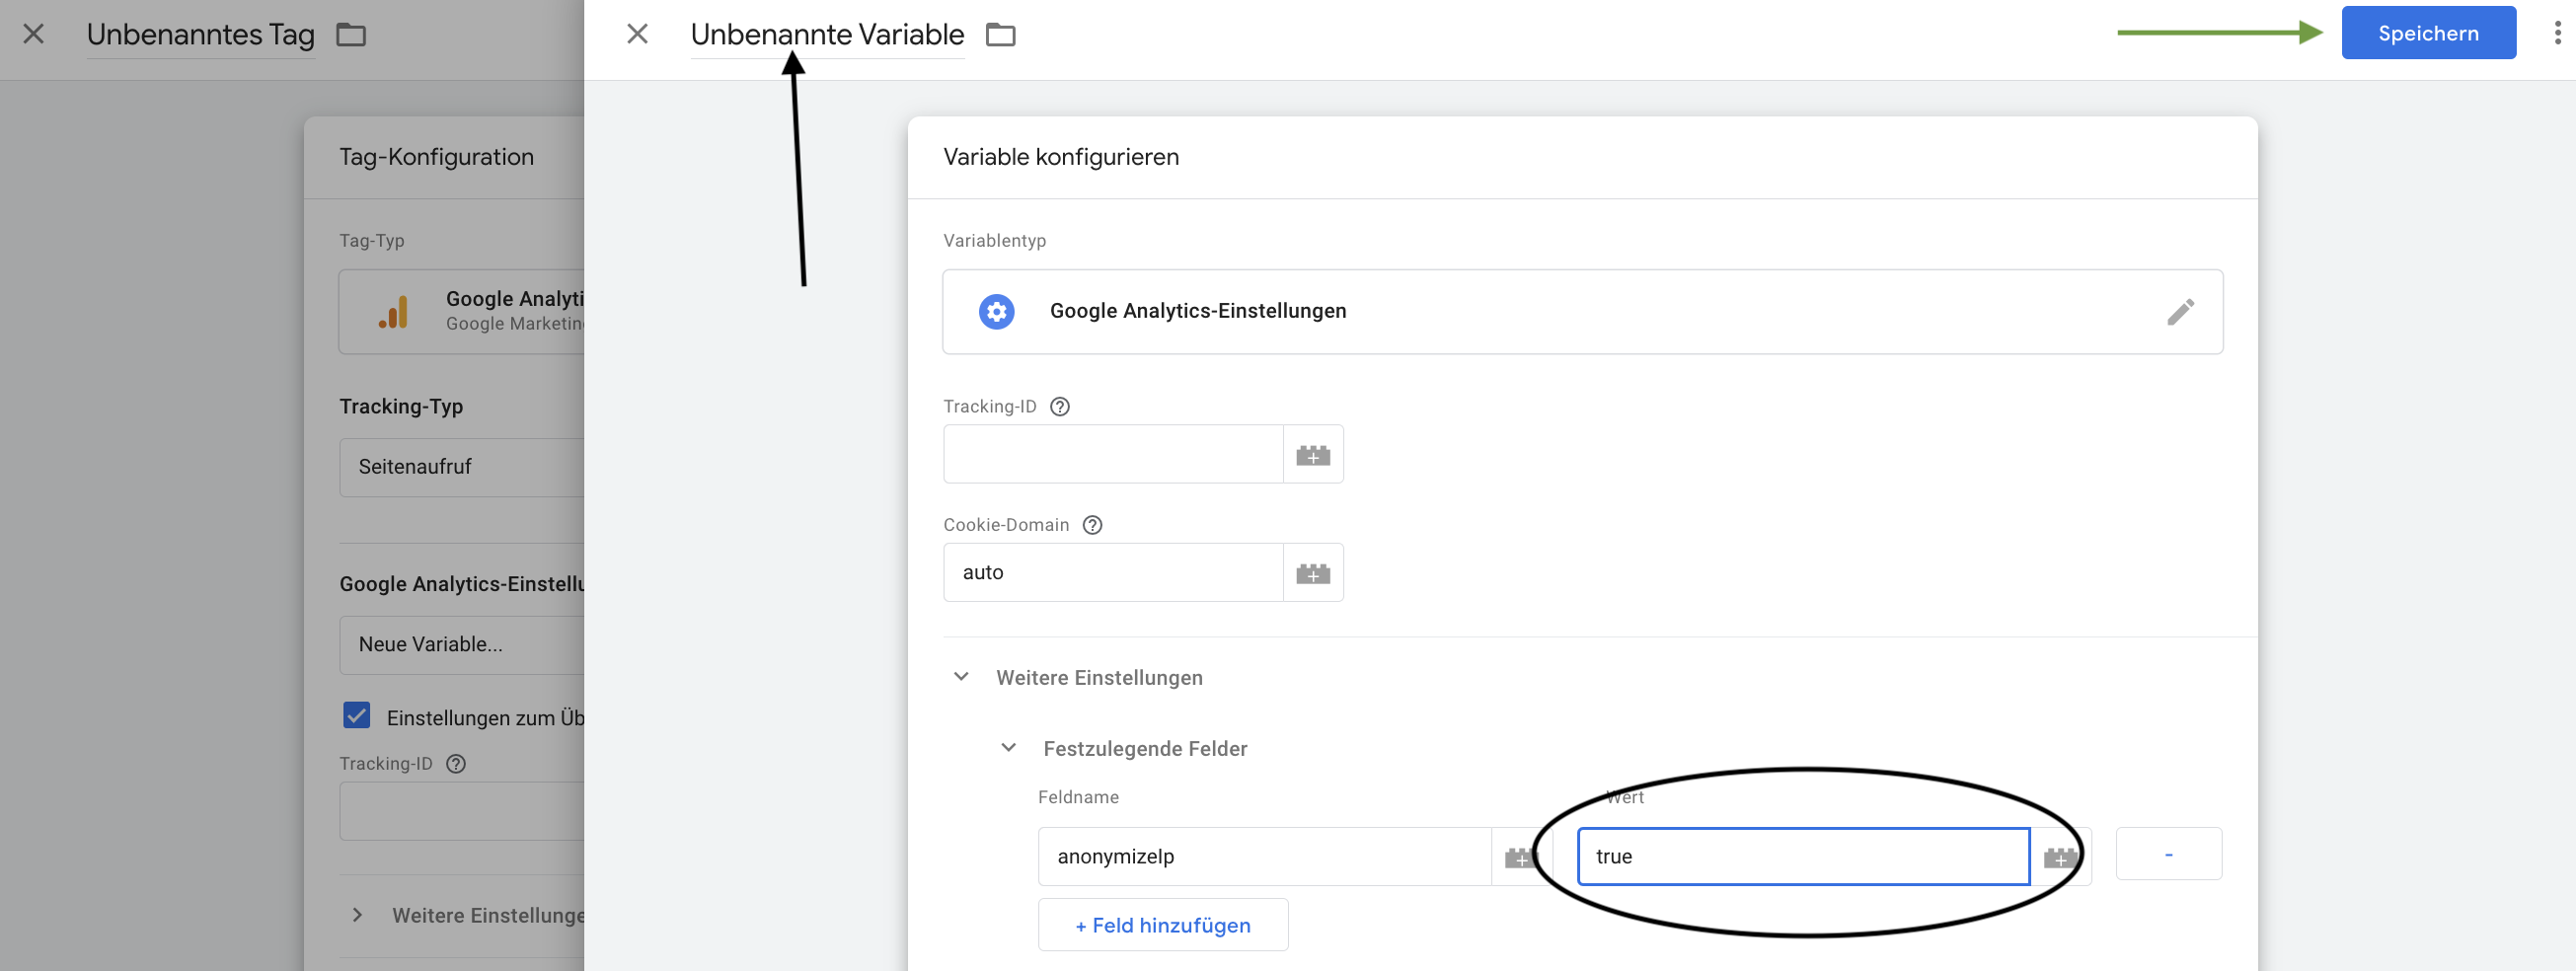Screen dimensions: 2576x971
Task: Click the folder icon next to Unbenannte Variable
Action: (x=1000, y=35)
